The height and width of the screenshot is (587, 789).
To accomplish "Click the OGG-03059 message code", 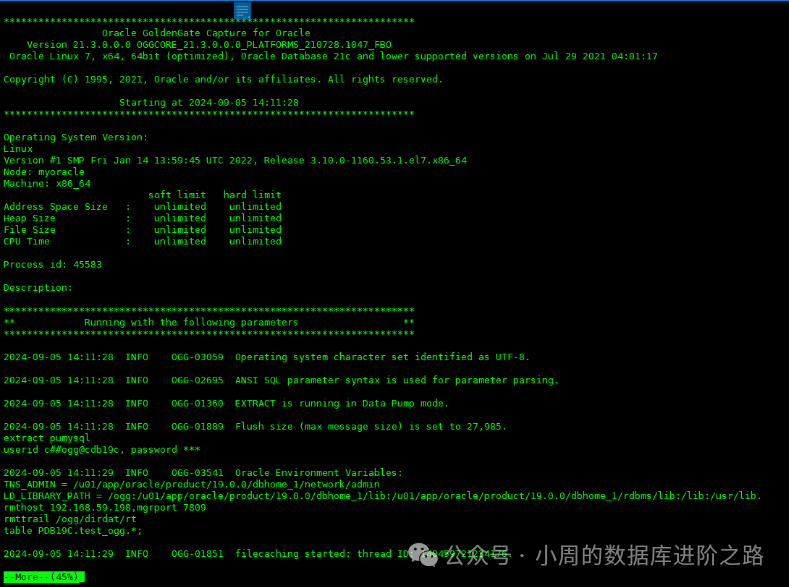I will (x=197, y=357).
